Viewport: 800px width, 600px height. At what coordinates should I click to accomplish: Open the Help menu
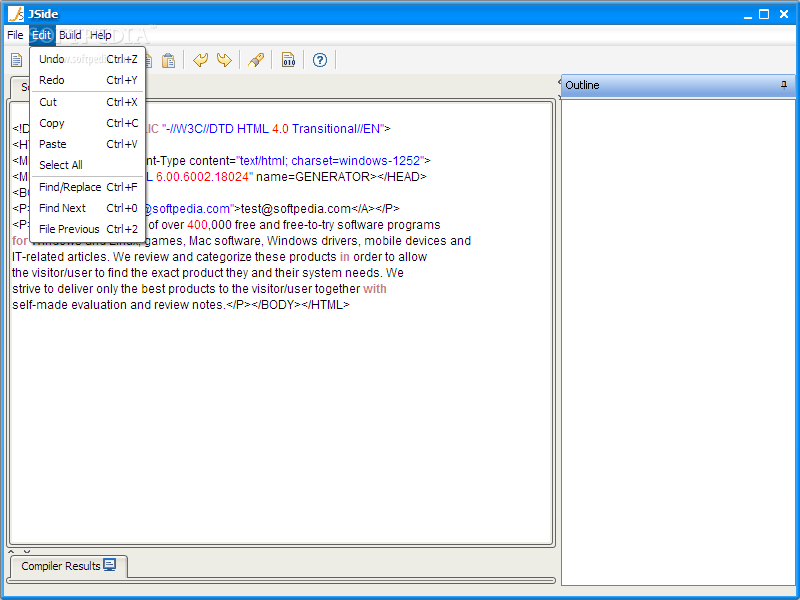coord(101,35)
